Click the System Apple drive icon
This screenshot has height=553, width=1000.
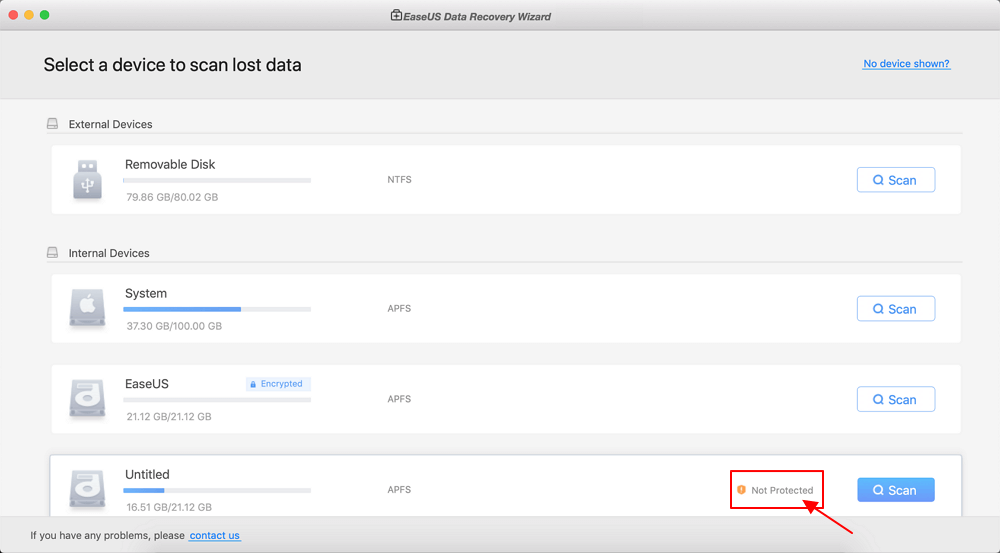click(x=87, y=308)
